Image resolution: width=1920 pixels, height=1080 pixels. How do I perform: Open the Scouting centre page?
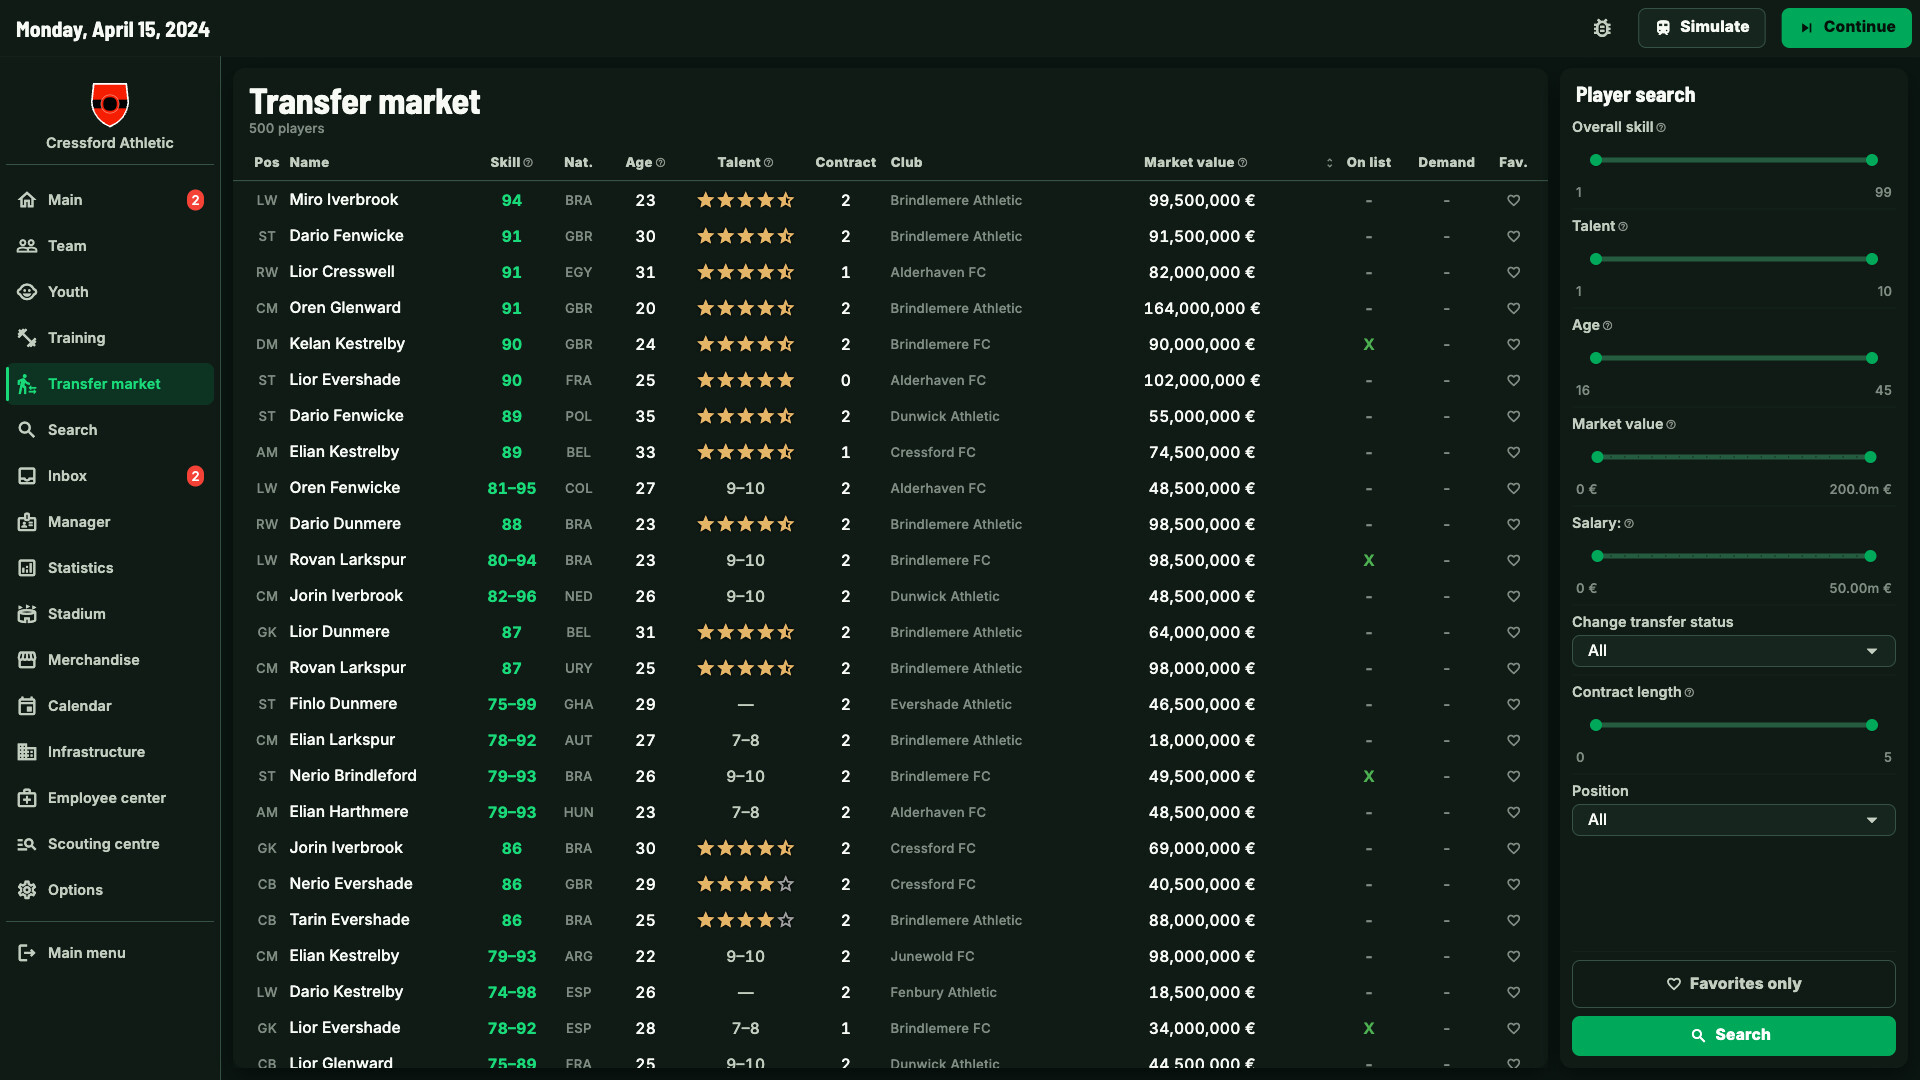[x=110, y=844]
